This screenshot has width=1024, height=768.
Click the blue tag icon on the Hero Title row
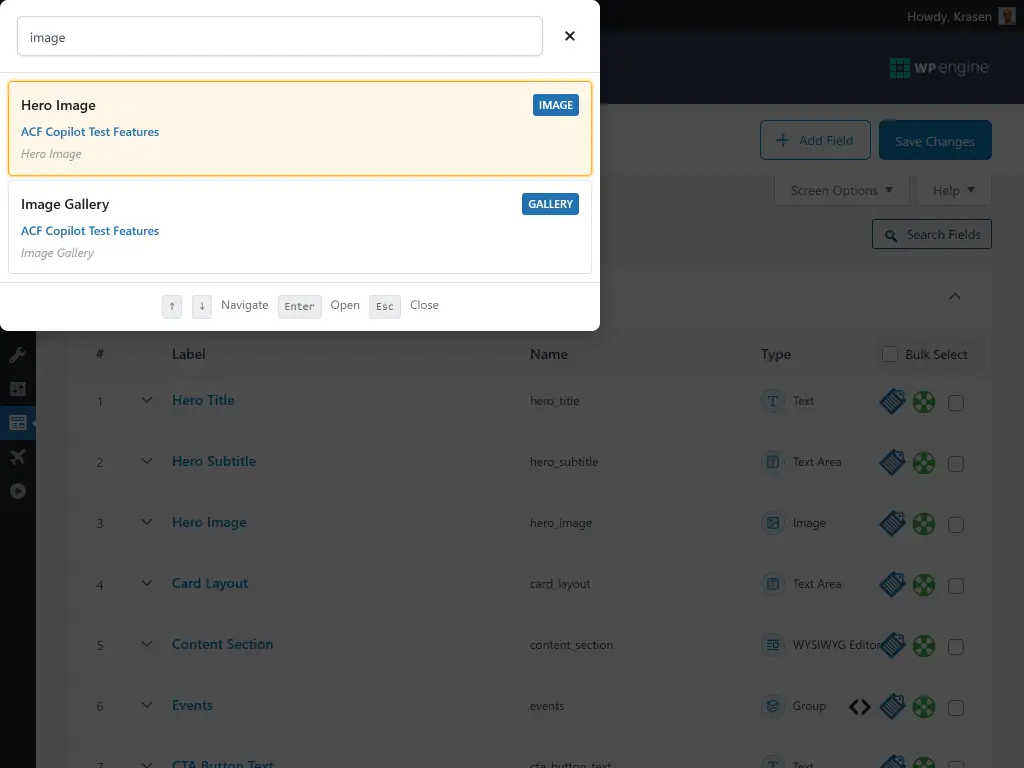(892, 401)
